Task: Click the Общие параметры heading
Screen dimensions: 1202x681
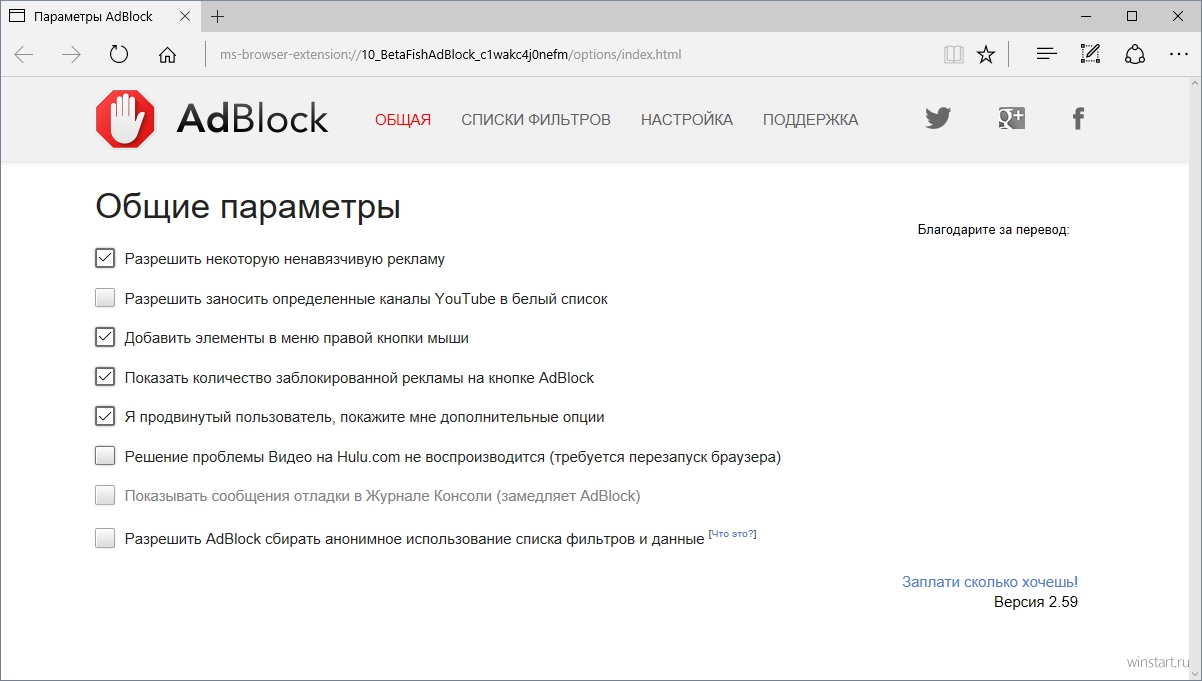Action: click(248, 208)
